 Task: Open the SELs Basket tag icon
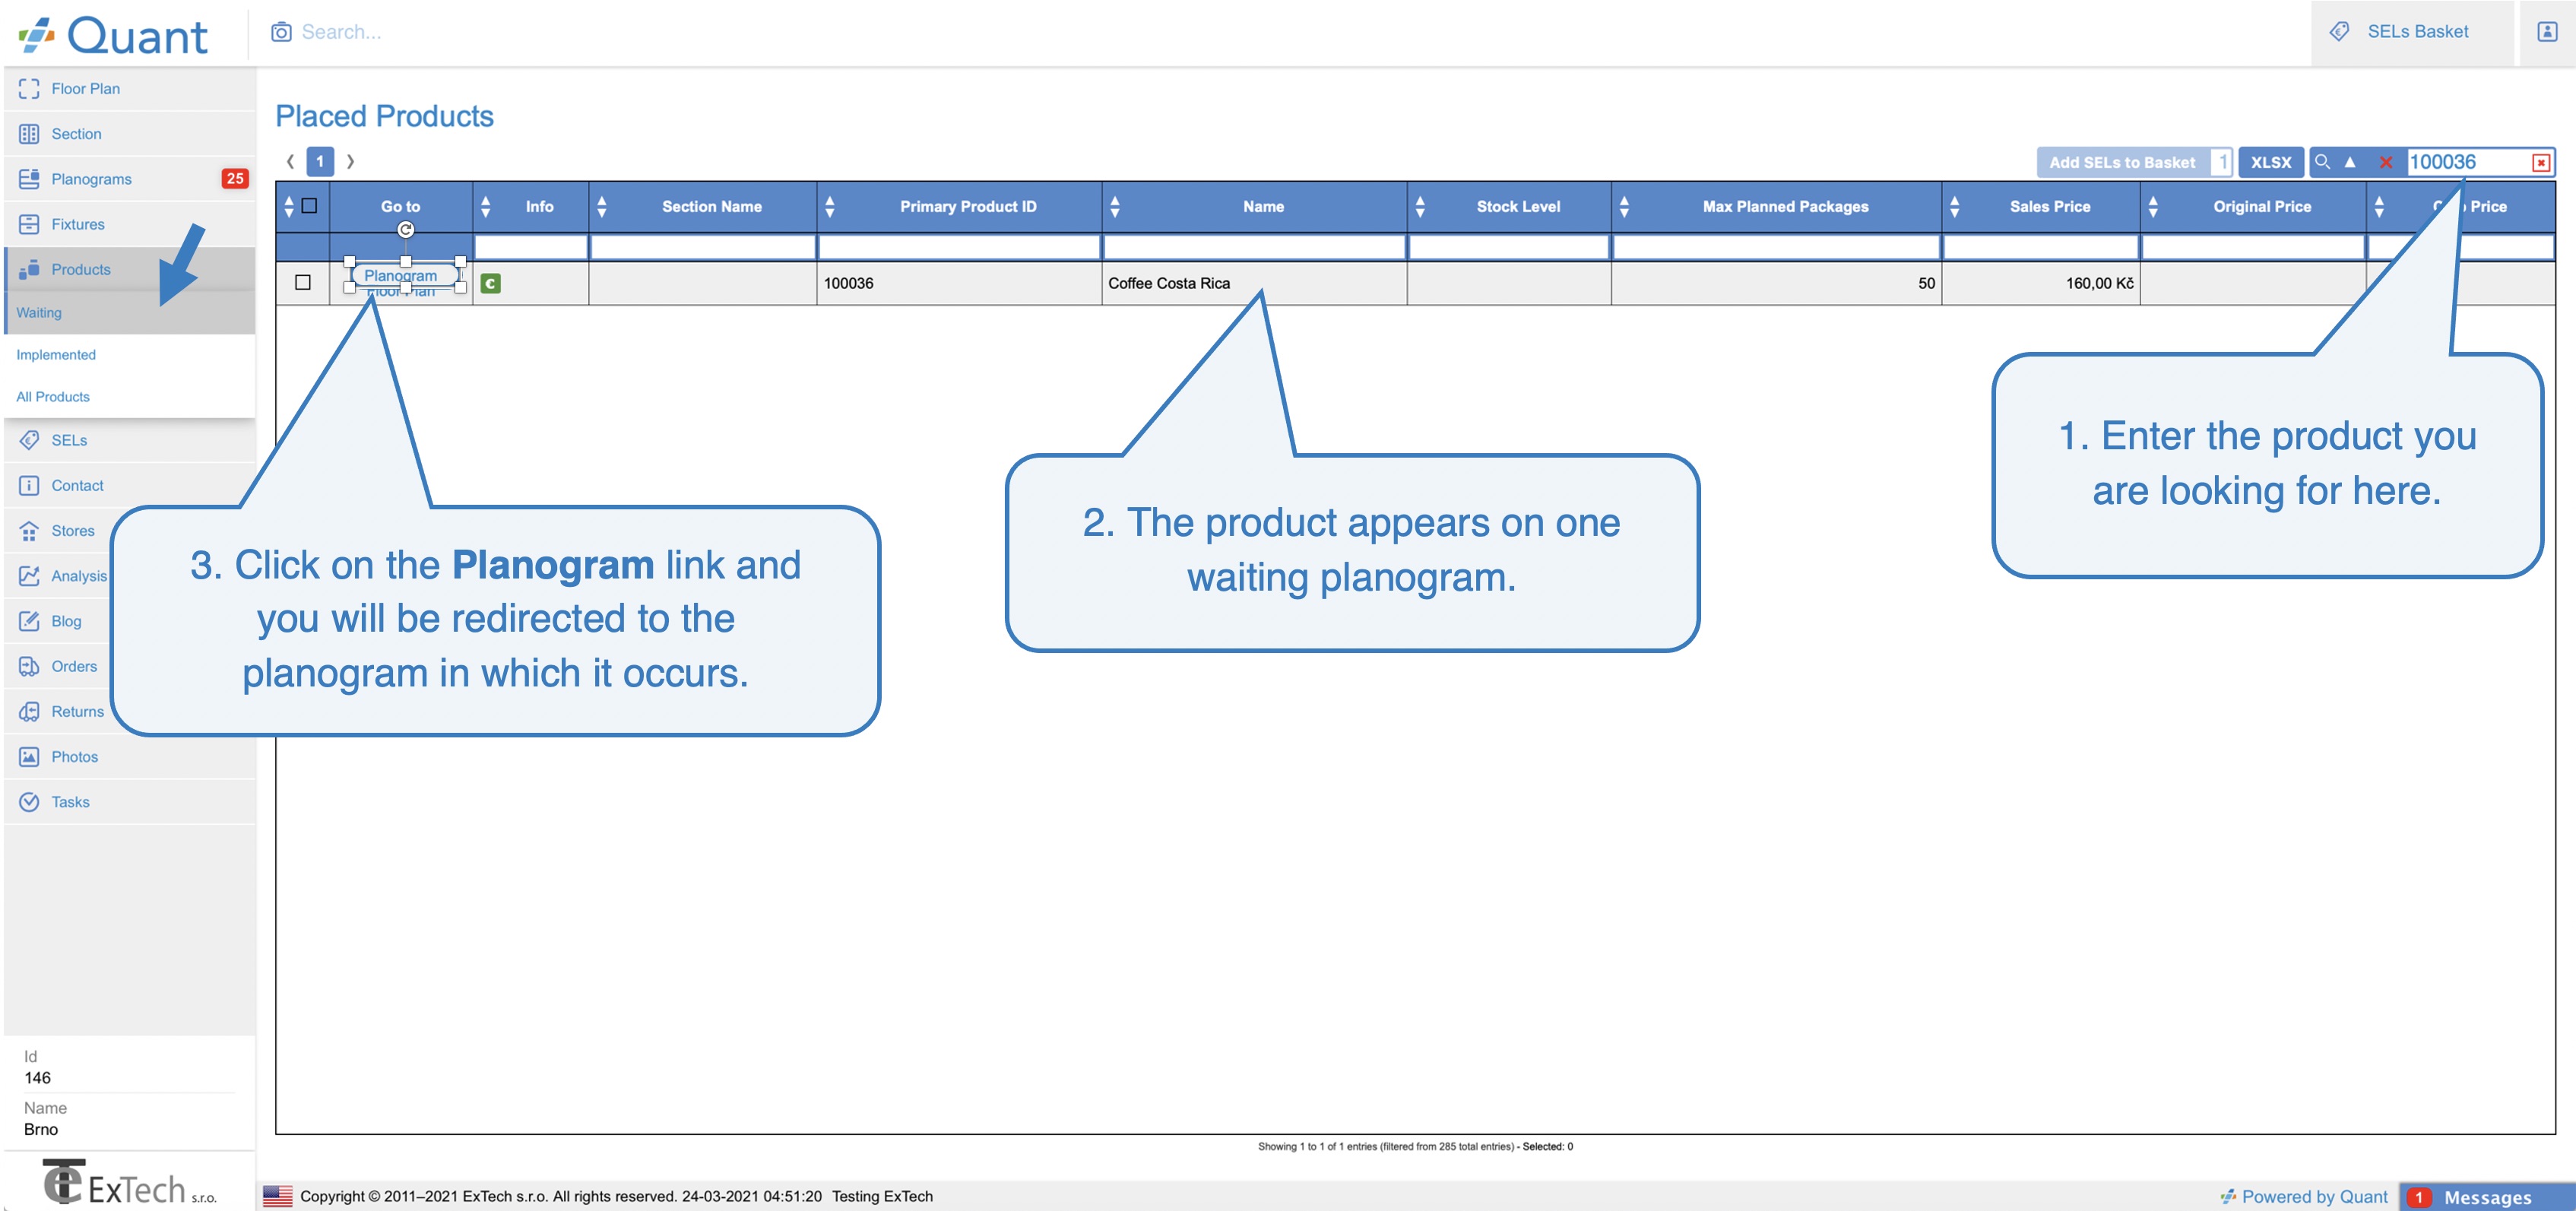coord(2339,32)
